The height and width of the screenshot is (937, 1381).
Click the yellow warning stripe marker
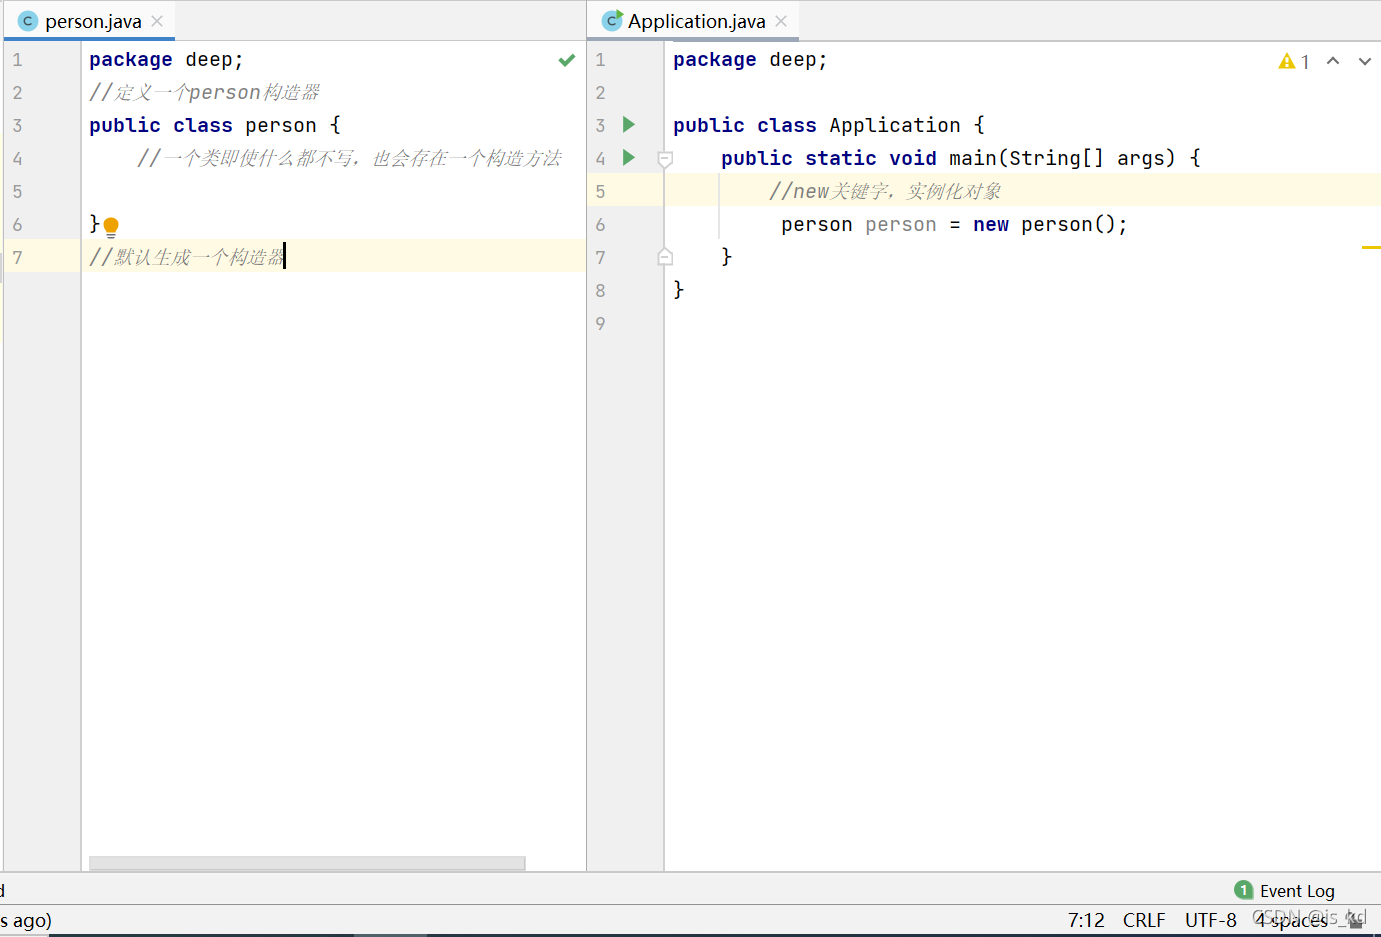pos(1371,247)
